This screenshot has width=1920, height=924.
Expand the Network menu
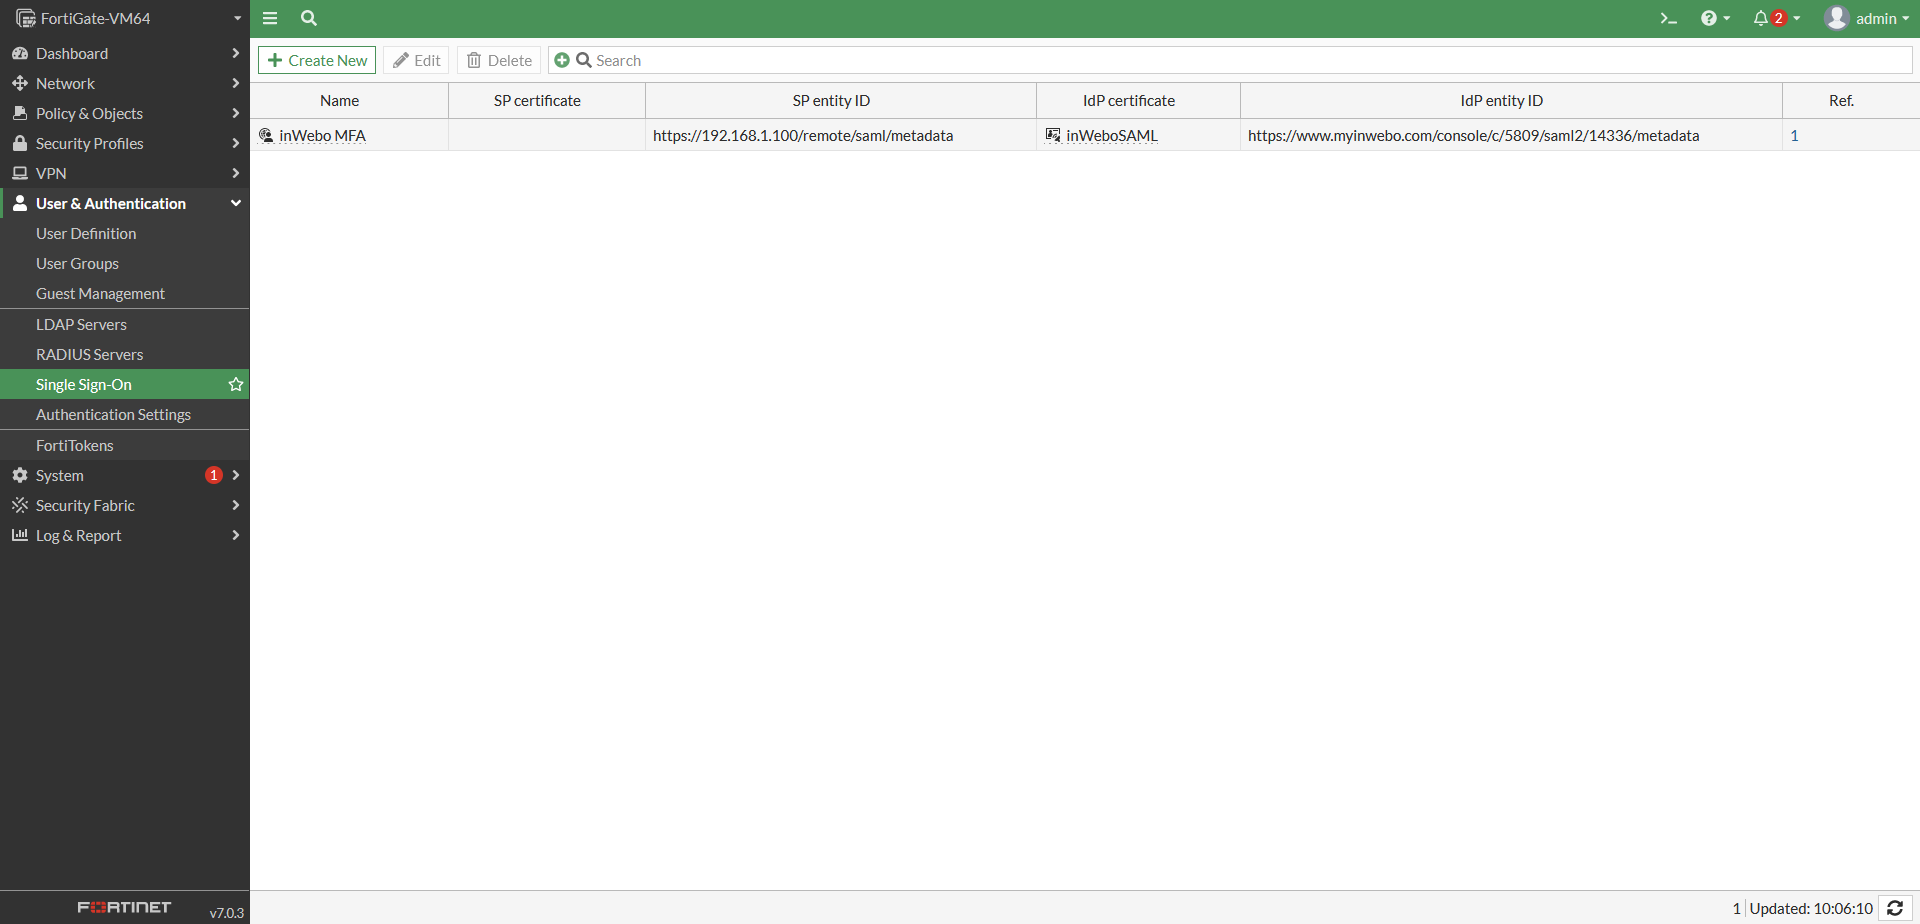[66, 83]
